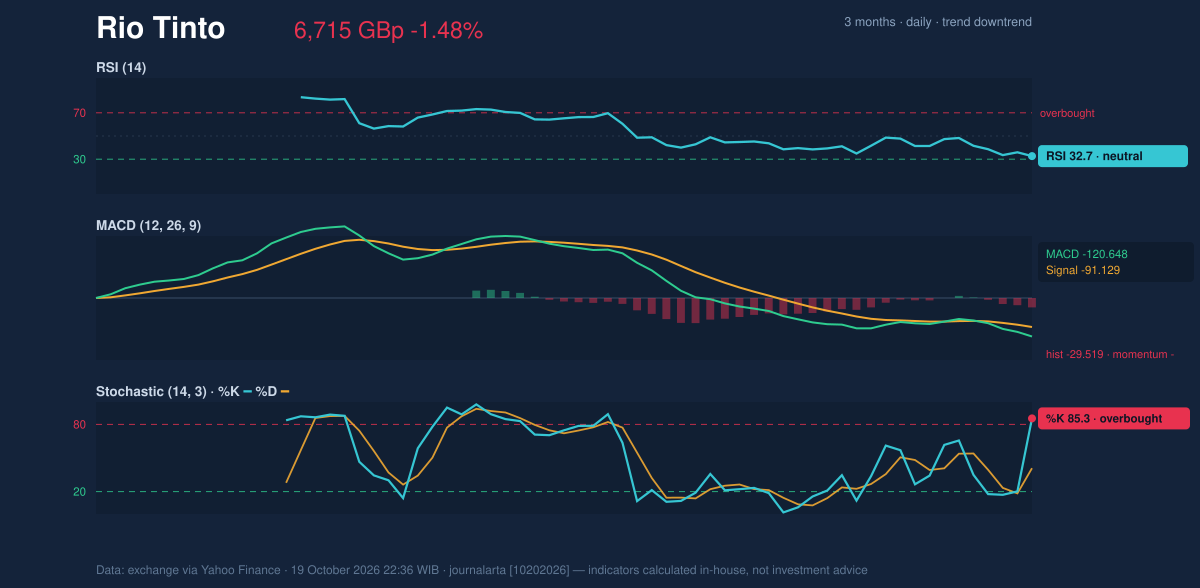Click the RSI 32.7 neutral badge
The width and height of the screenshot is (1200, 588).
(1113, 156)
